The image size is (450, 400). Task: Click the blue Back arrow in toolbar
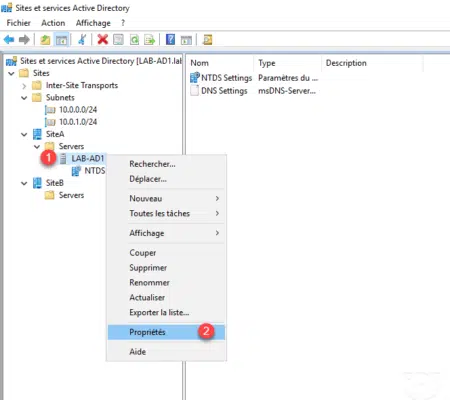coord(9,40)
